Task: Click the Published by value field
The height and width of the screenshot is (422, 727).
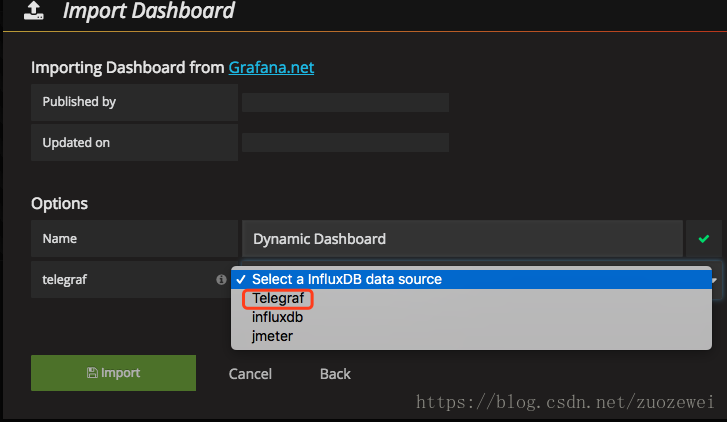Action: click(345, 102)
